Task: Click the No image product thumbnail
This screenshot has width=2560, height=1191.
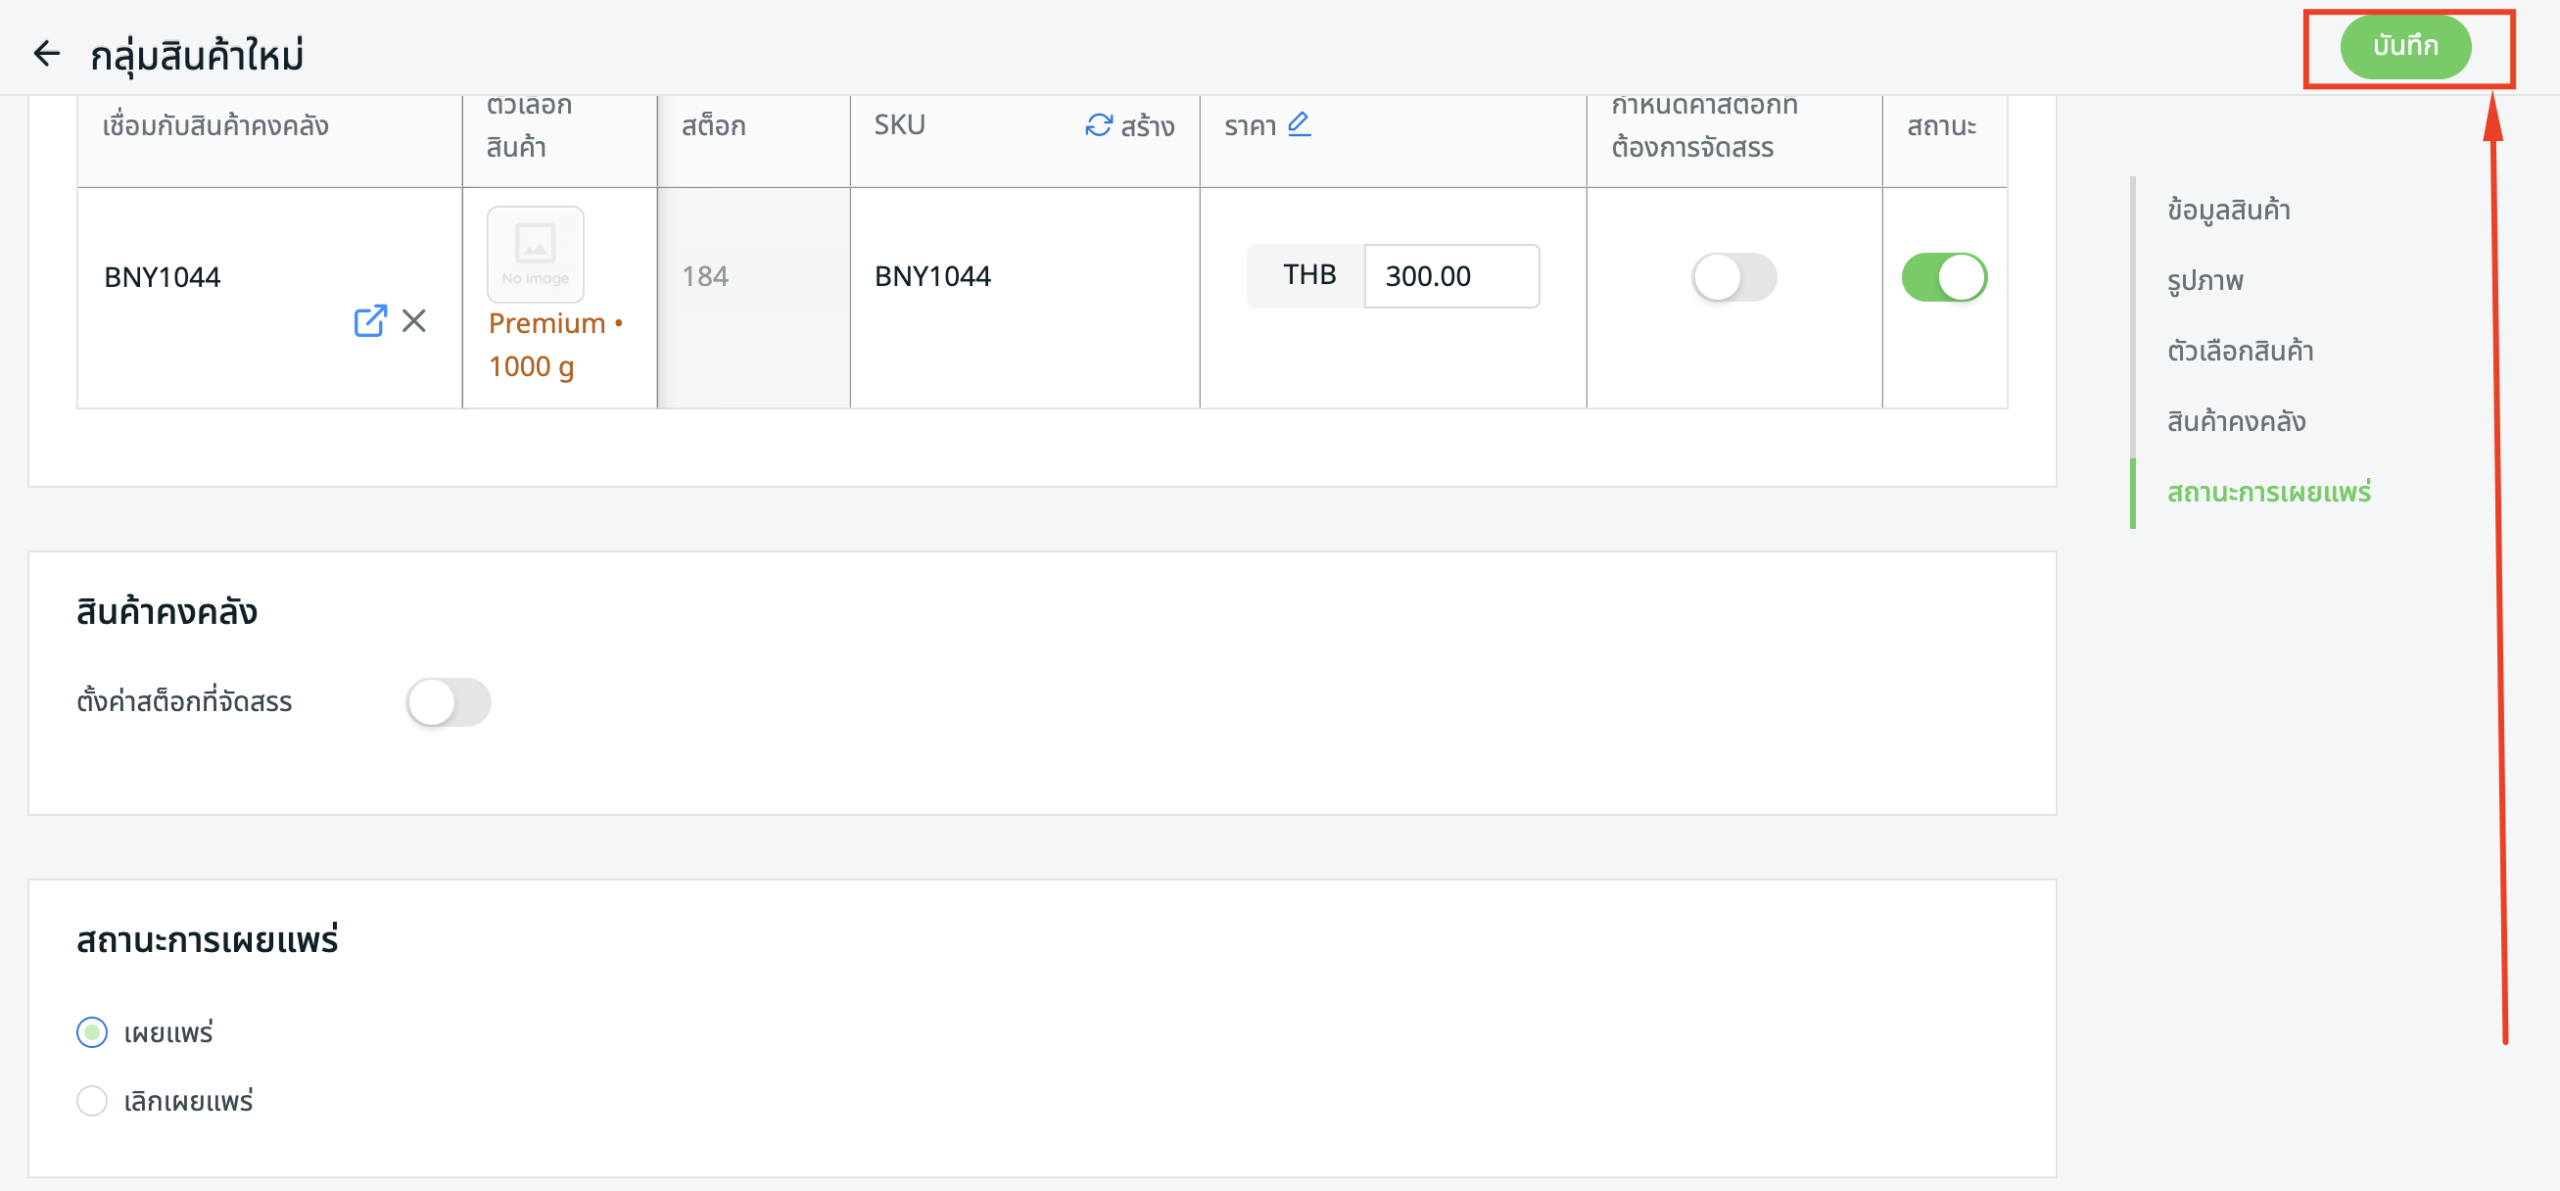Action: tap(535, 254)
